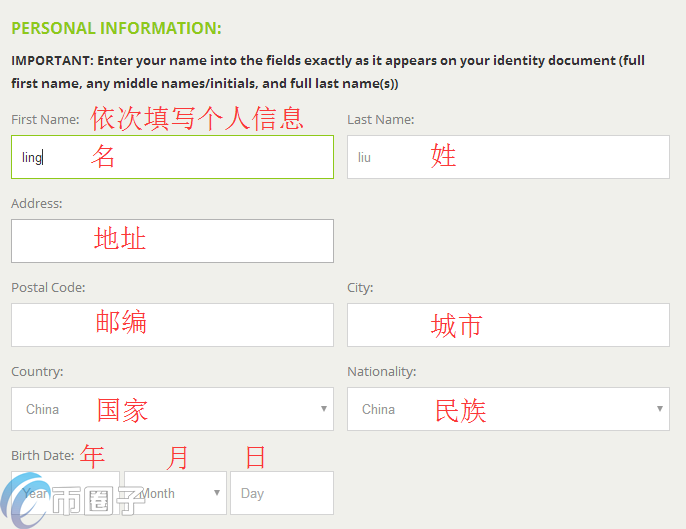Select the Postal Code input
686x529 pixels.
[x=172, y=325]
